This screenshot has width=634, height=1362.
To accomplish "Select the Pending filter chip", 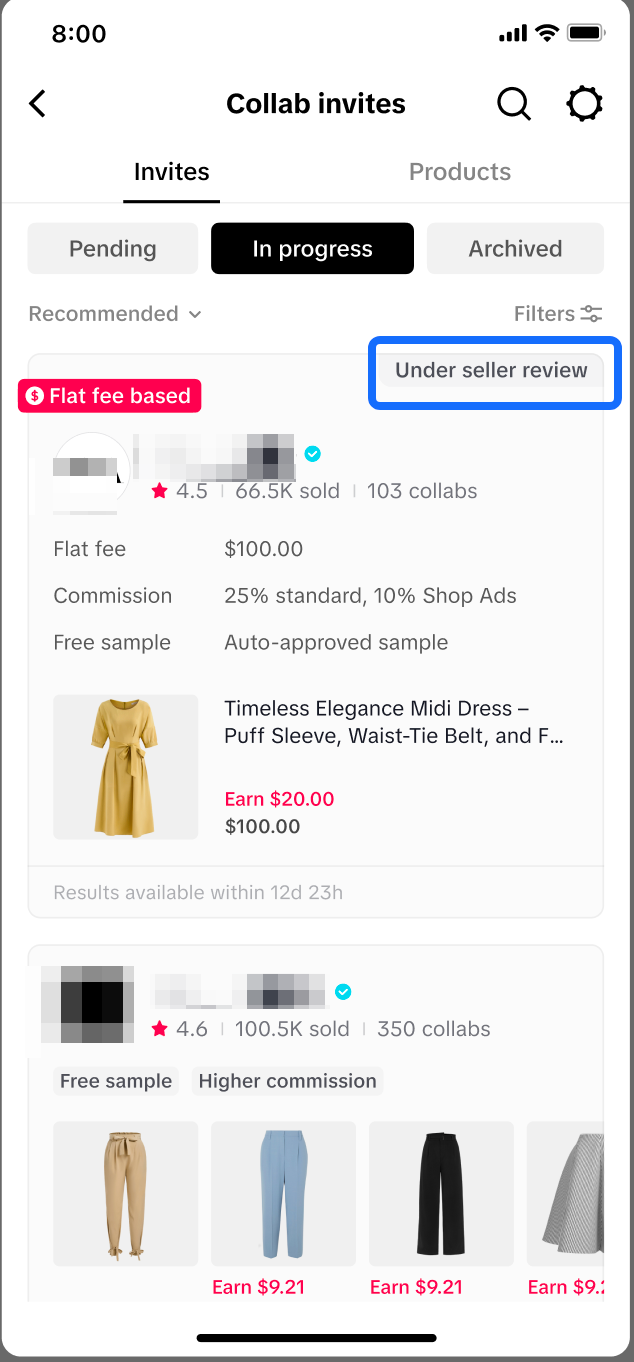I will click(113, 249).
